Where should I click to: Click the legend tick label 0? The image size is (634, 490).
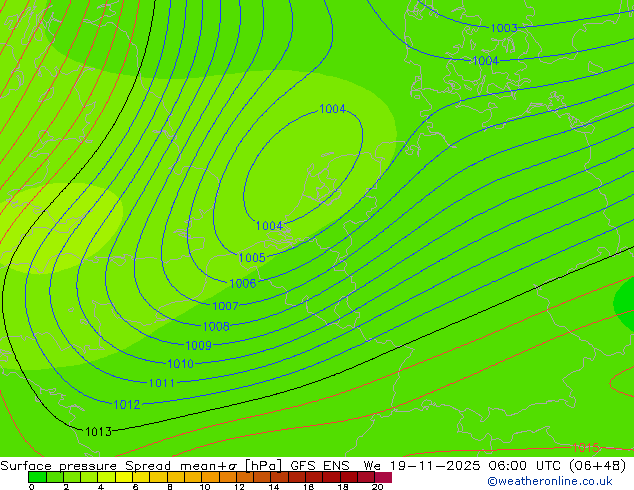[x=32, y=487]
